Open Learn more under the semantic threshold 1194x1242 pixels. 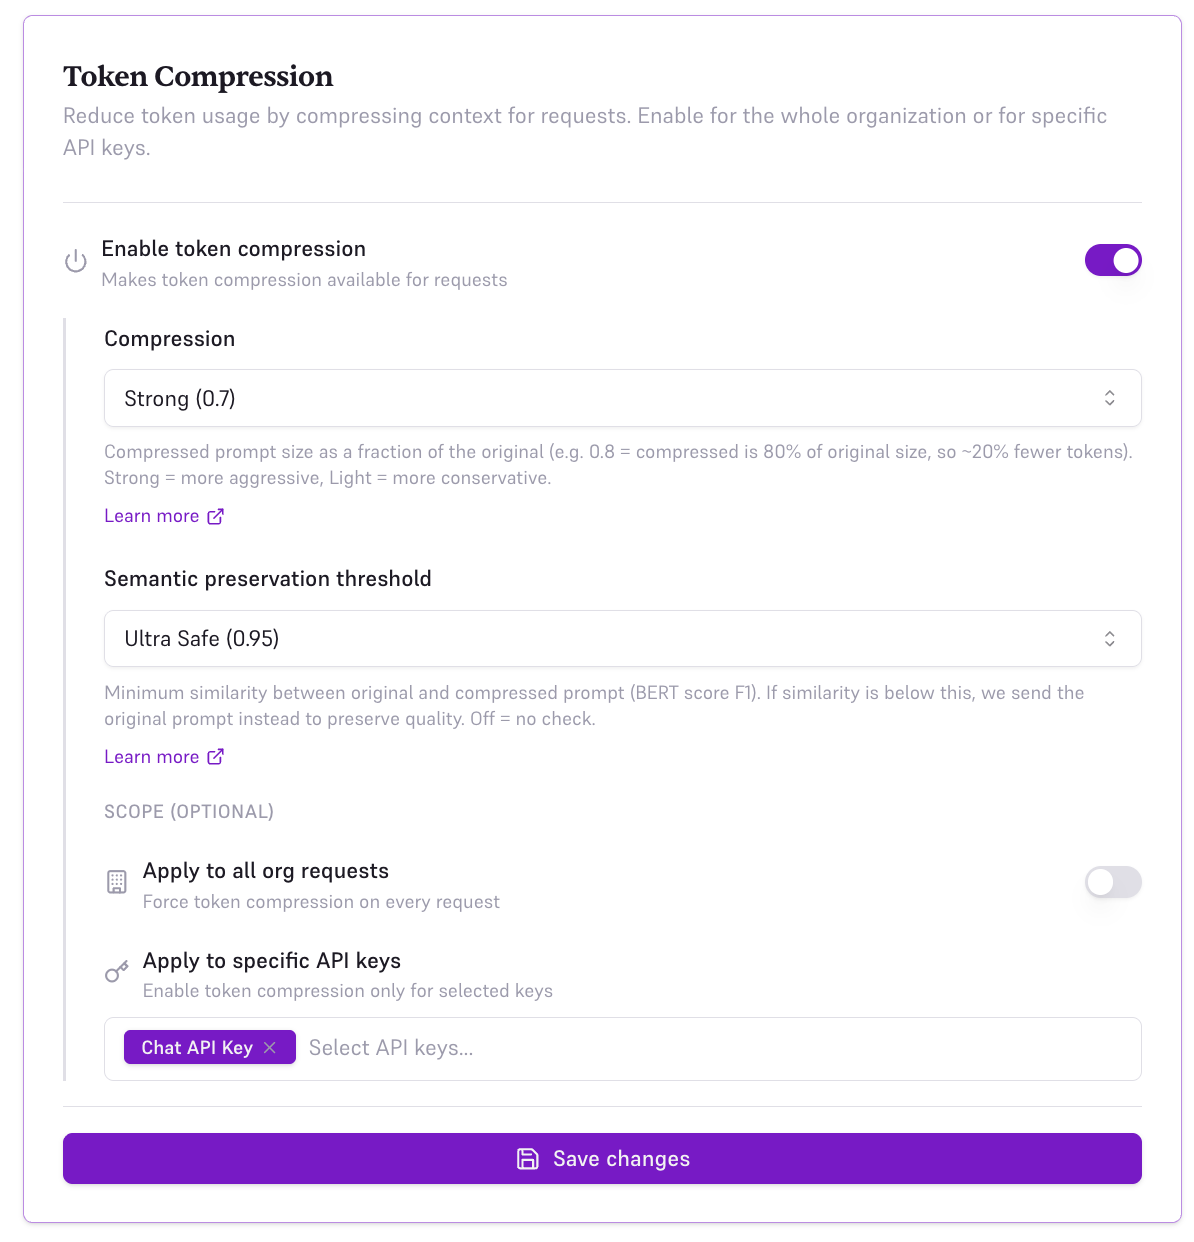152,756
